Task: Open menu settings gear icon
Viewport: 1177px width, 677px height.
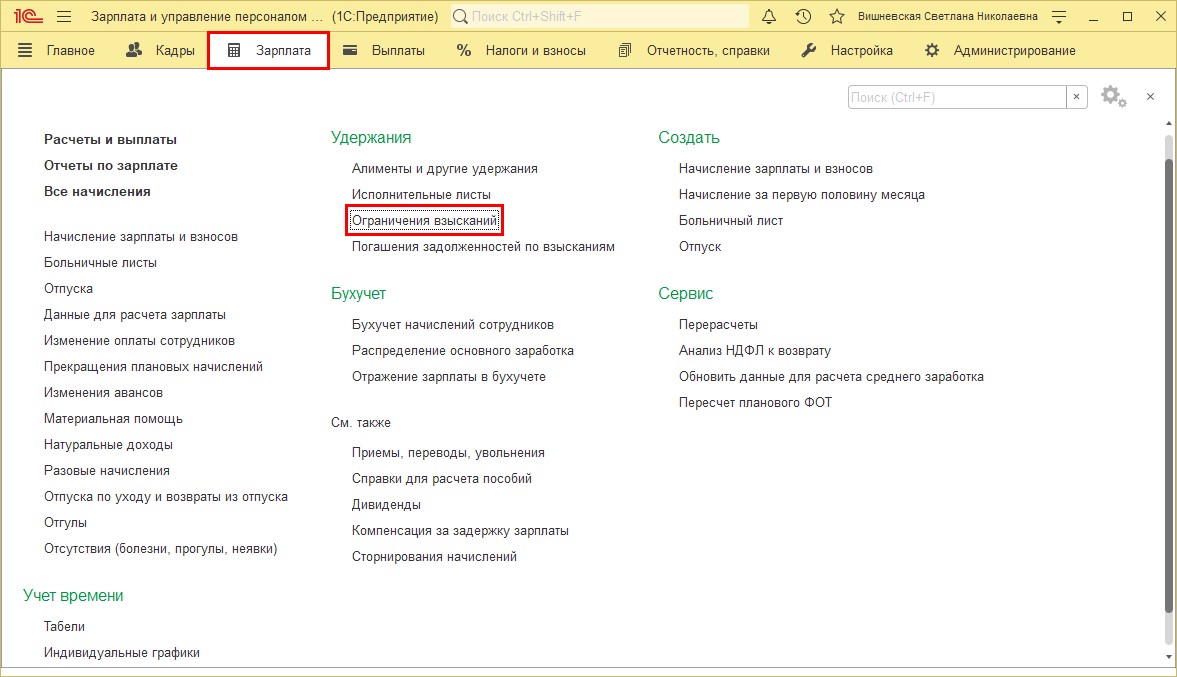Action: tap(1113, 96)
